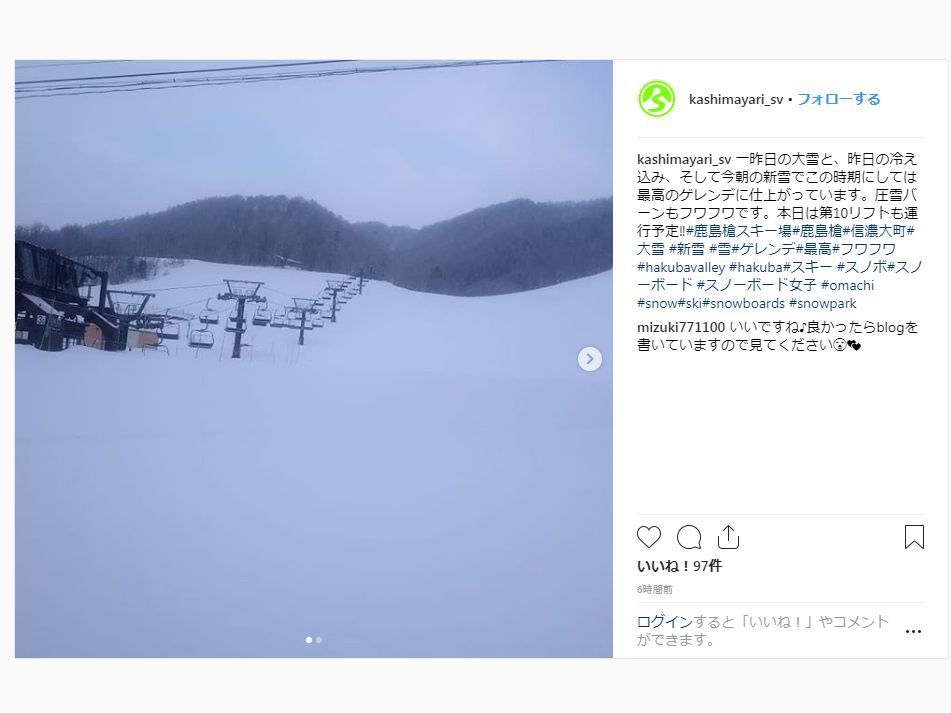
Task: Open the #snowpark hashtag
Action: tap(822, 303)
